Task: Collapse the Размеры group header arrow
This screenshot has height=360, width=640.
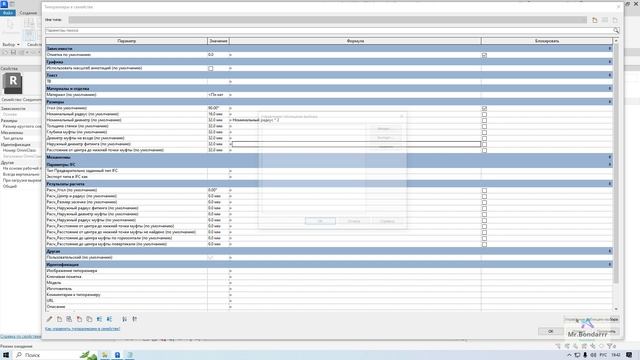Action: pyautogui.click(x=610, y=102)
